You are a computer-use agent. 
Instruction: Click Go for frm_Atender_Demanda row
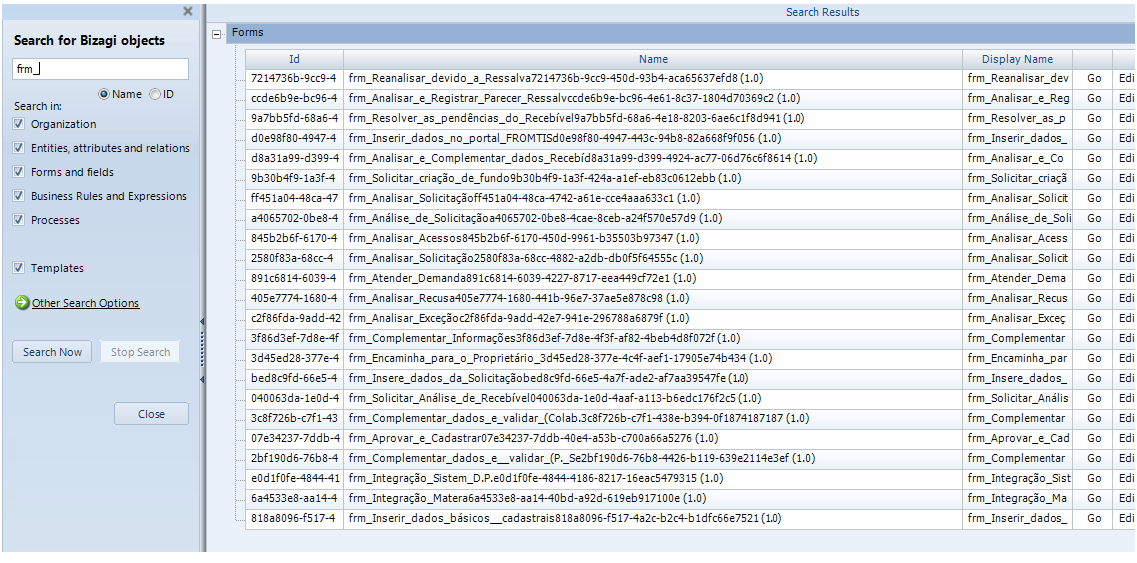click(1093, 278)
